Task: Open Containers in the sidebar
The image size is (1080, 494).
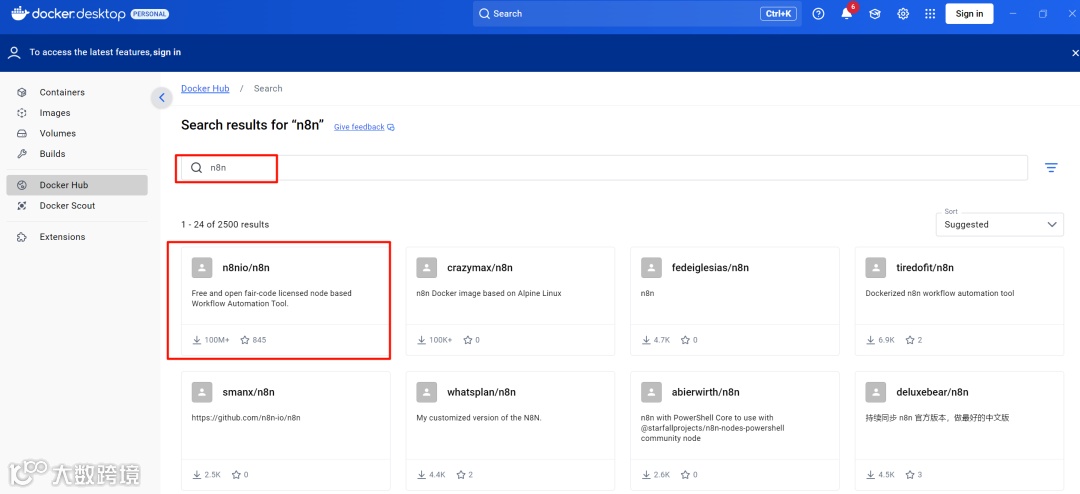Action: (77, 92)
